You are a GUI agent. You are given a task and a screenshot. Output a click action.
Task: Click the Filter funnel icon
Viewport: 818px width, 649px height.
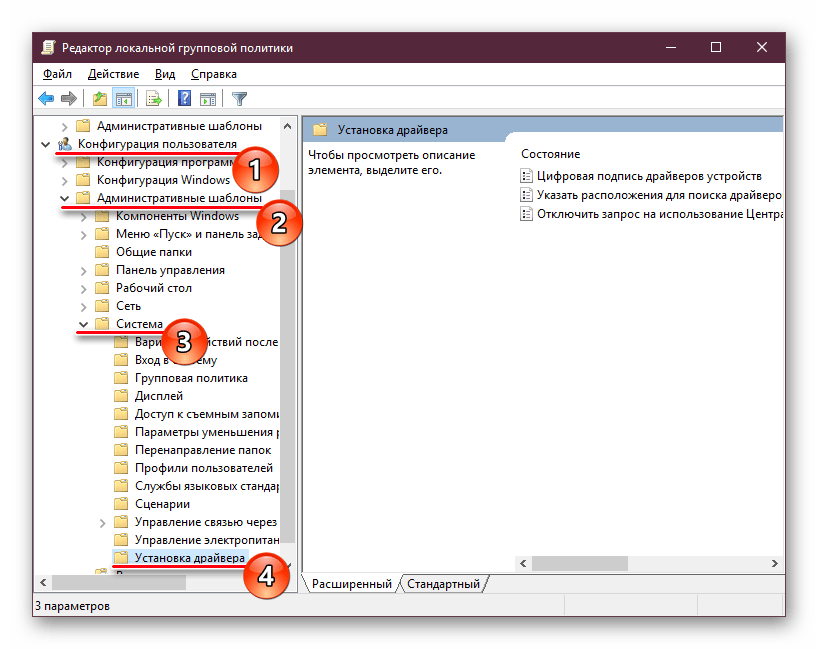(239, 98)
